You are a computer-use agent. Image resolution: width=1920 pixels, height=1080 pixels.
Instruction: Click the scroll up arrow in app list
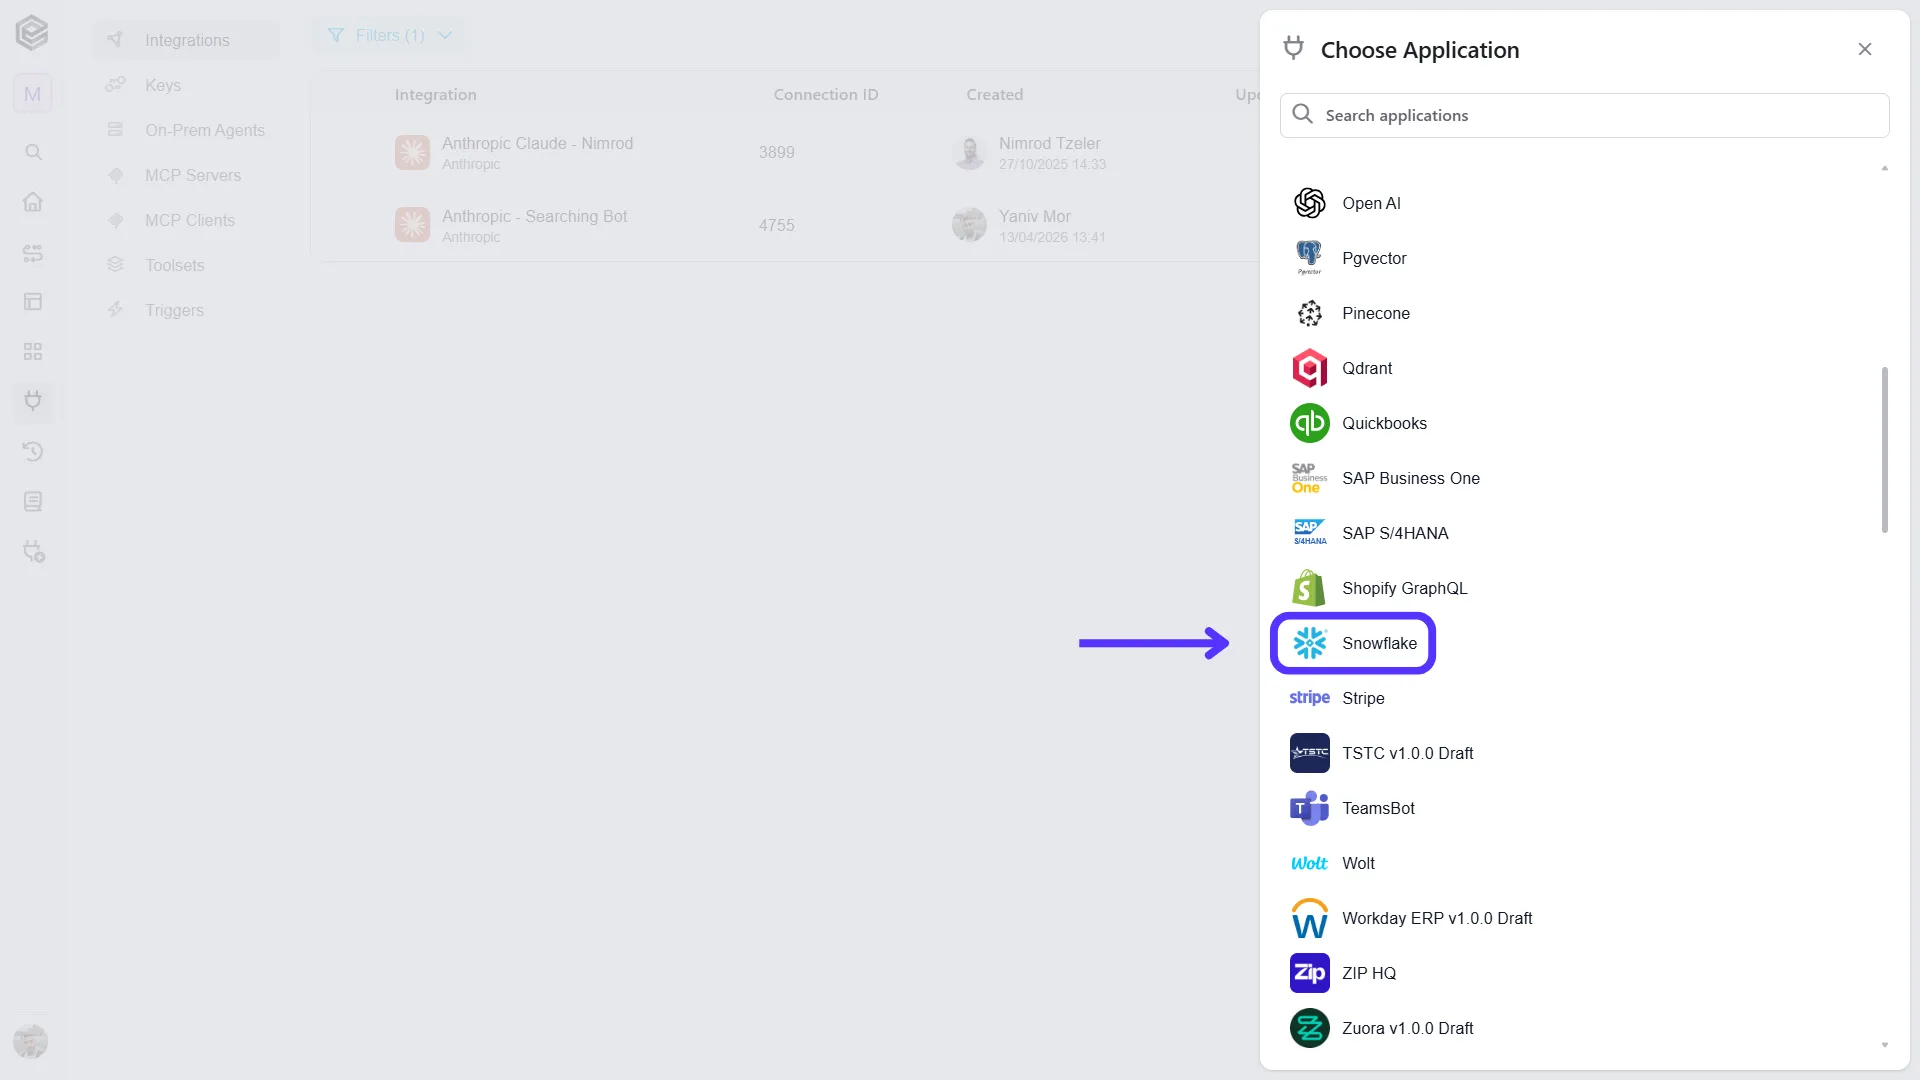1885,168
